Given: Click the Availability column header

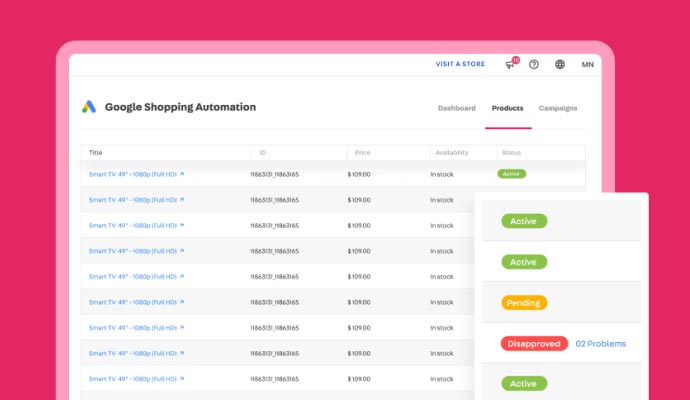Looking at the screenshot, I should pos(451,153).
